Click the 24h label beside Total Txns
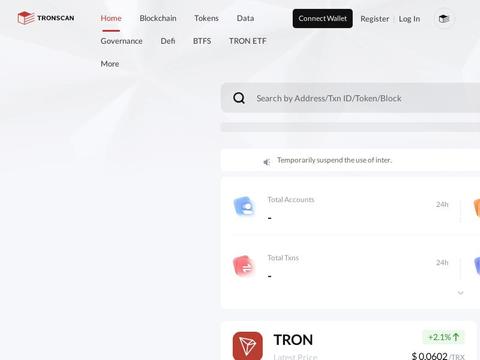This screenshot has width=480, height=360. point(442,263)
